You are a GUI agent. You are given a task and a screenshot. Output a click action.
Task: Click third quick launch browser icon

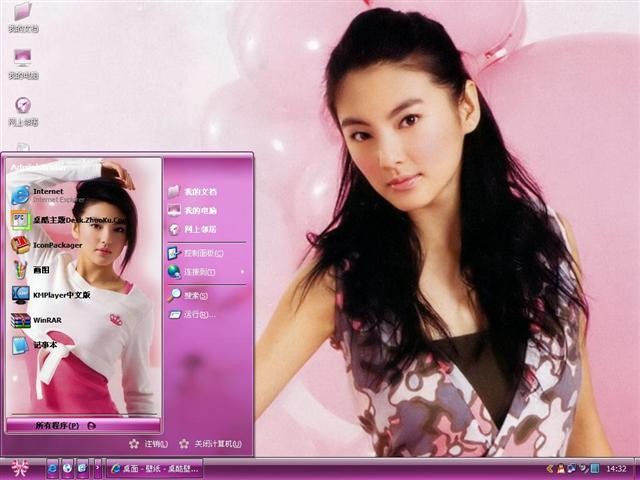click(82, 468)
